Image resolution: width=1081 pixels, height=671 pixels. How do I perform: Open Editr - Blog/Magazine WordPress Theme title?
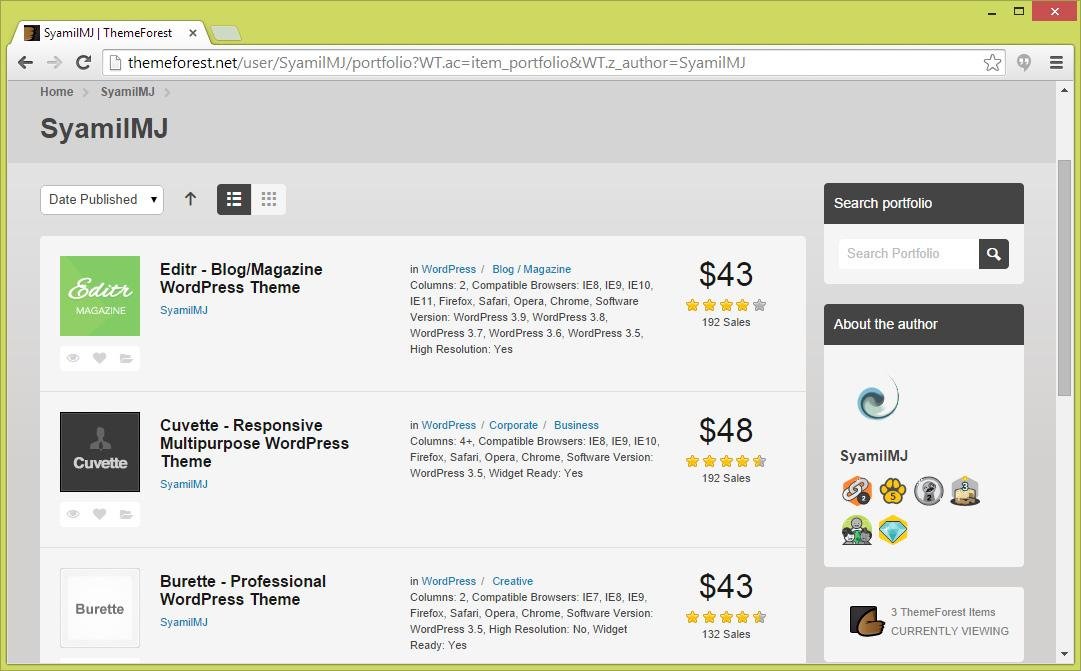241,279
